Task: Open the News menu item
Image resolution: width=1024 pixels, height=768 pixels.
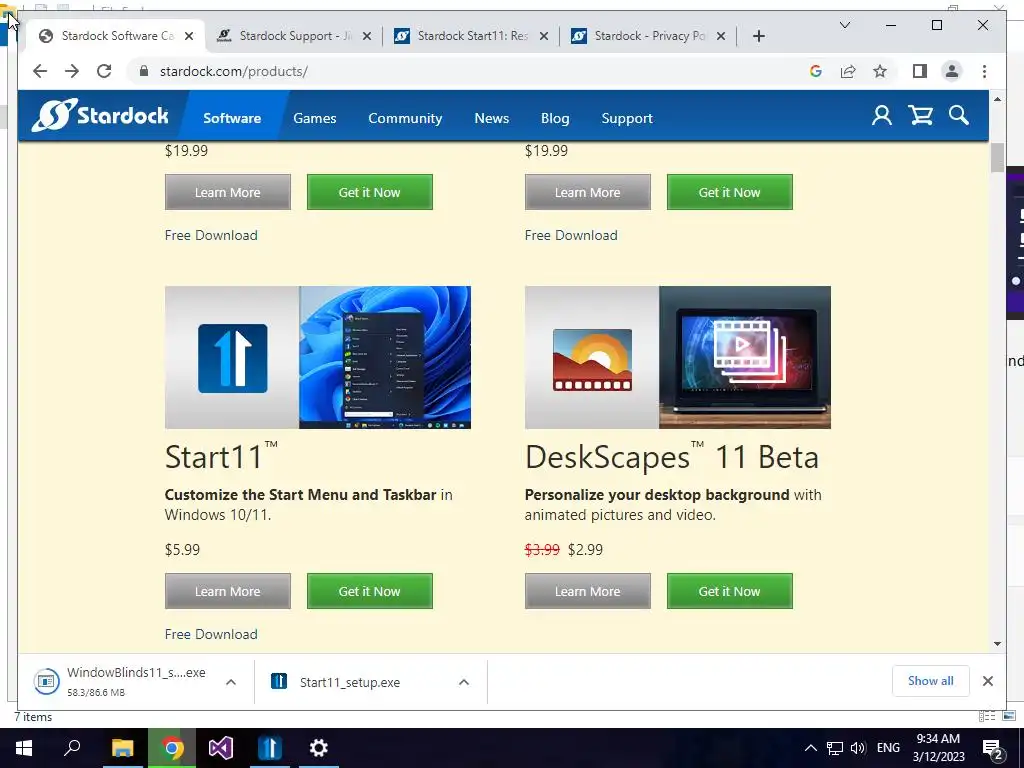Action: pyautogui.click(x=491, y=118)
